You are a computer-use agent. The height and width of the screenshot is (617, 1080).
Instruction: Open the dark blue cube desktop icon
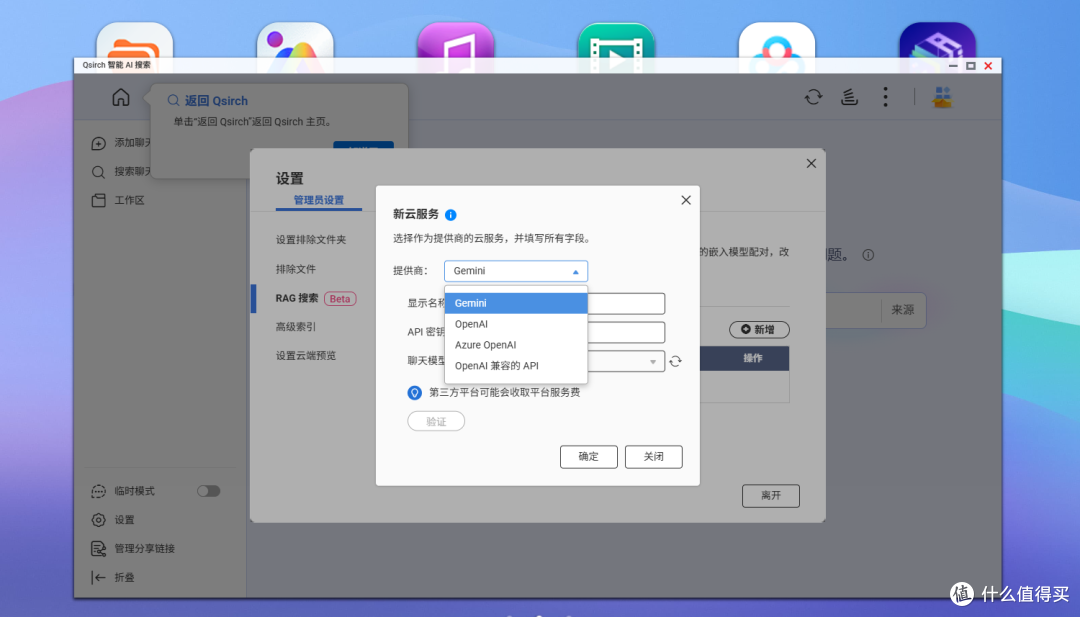pyautogui.click(x=937, y=47)
